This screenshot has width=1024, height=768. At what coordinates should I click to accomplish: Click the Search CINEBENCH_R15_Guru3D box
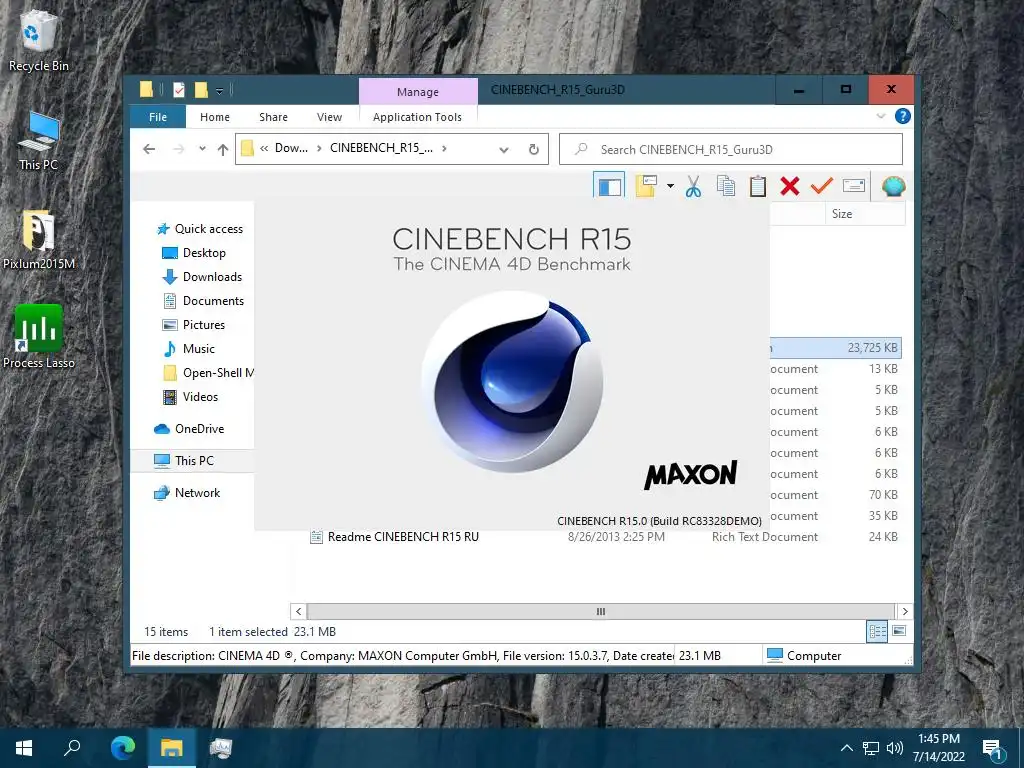tap(731, 150)
